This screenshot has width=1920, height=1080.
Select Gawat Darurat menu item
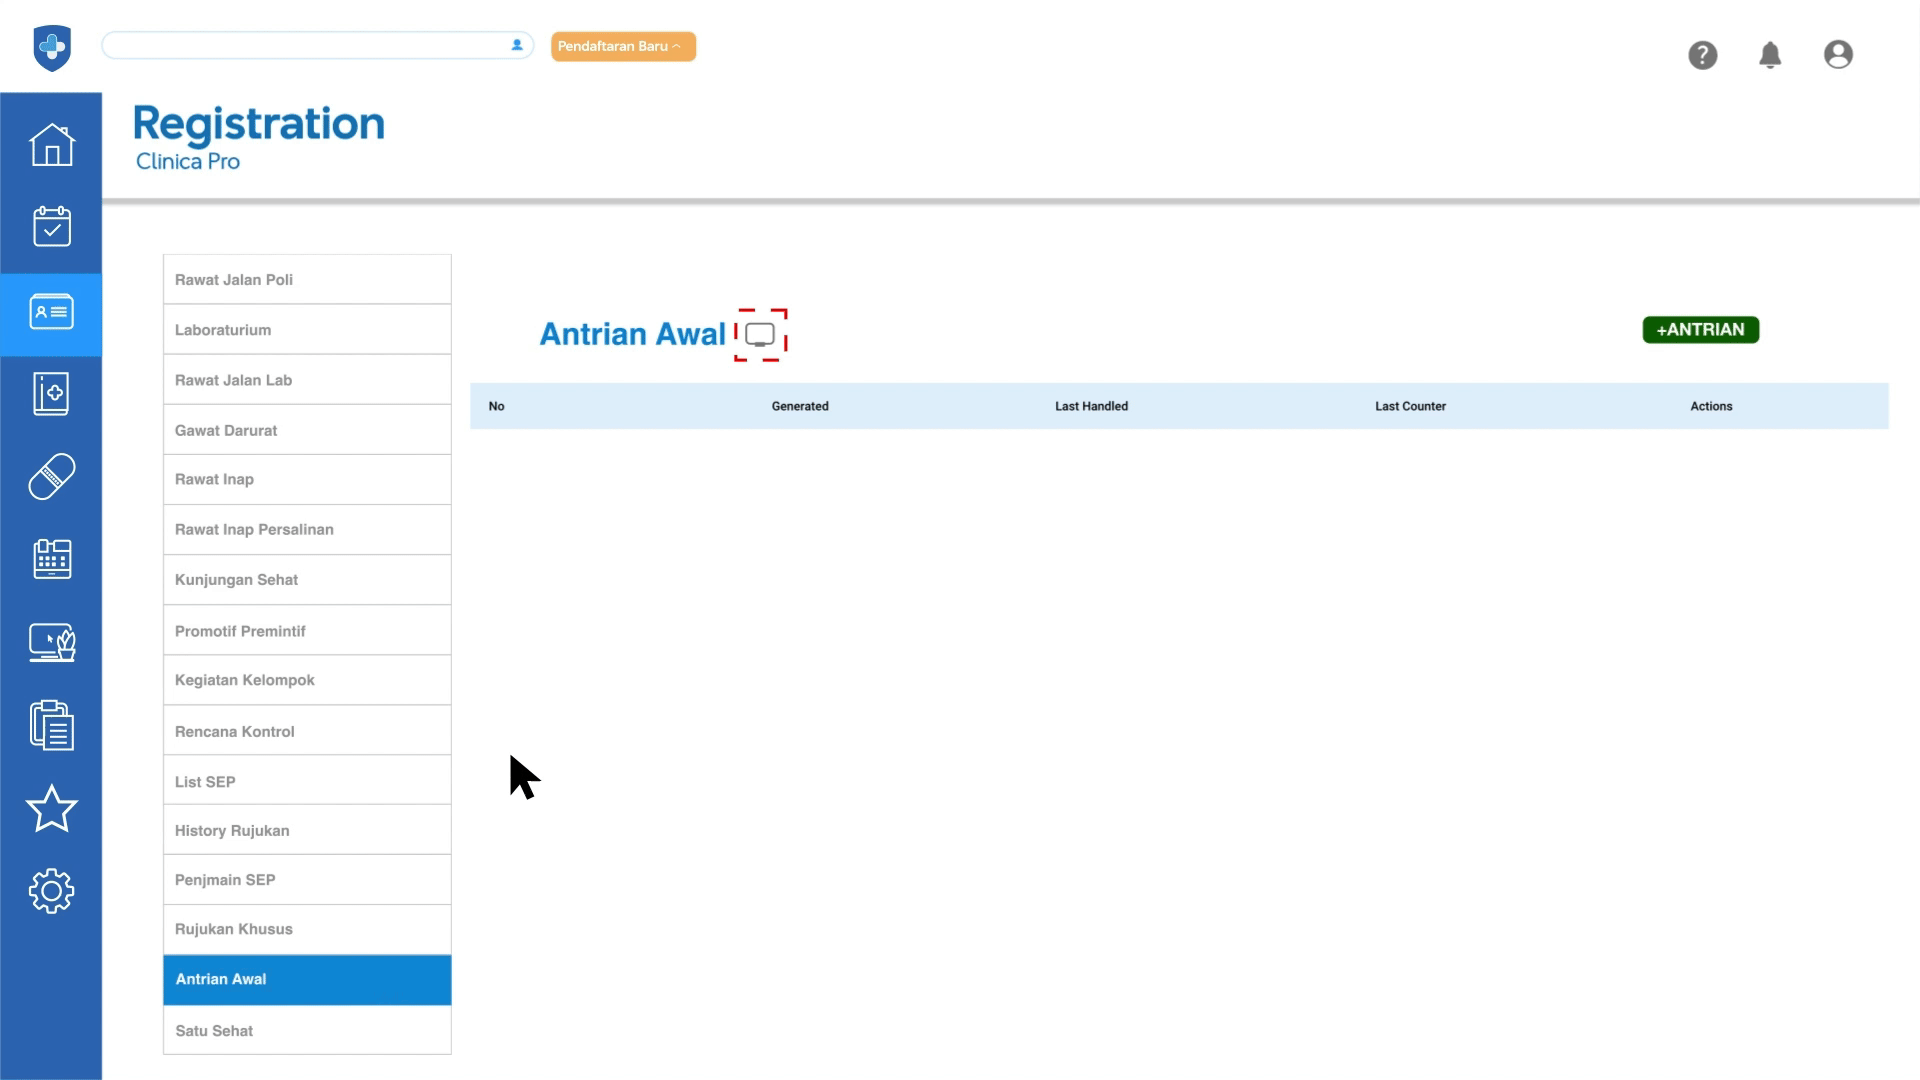click(307, 430)
